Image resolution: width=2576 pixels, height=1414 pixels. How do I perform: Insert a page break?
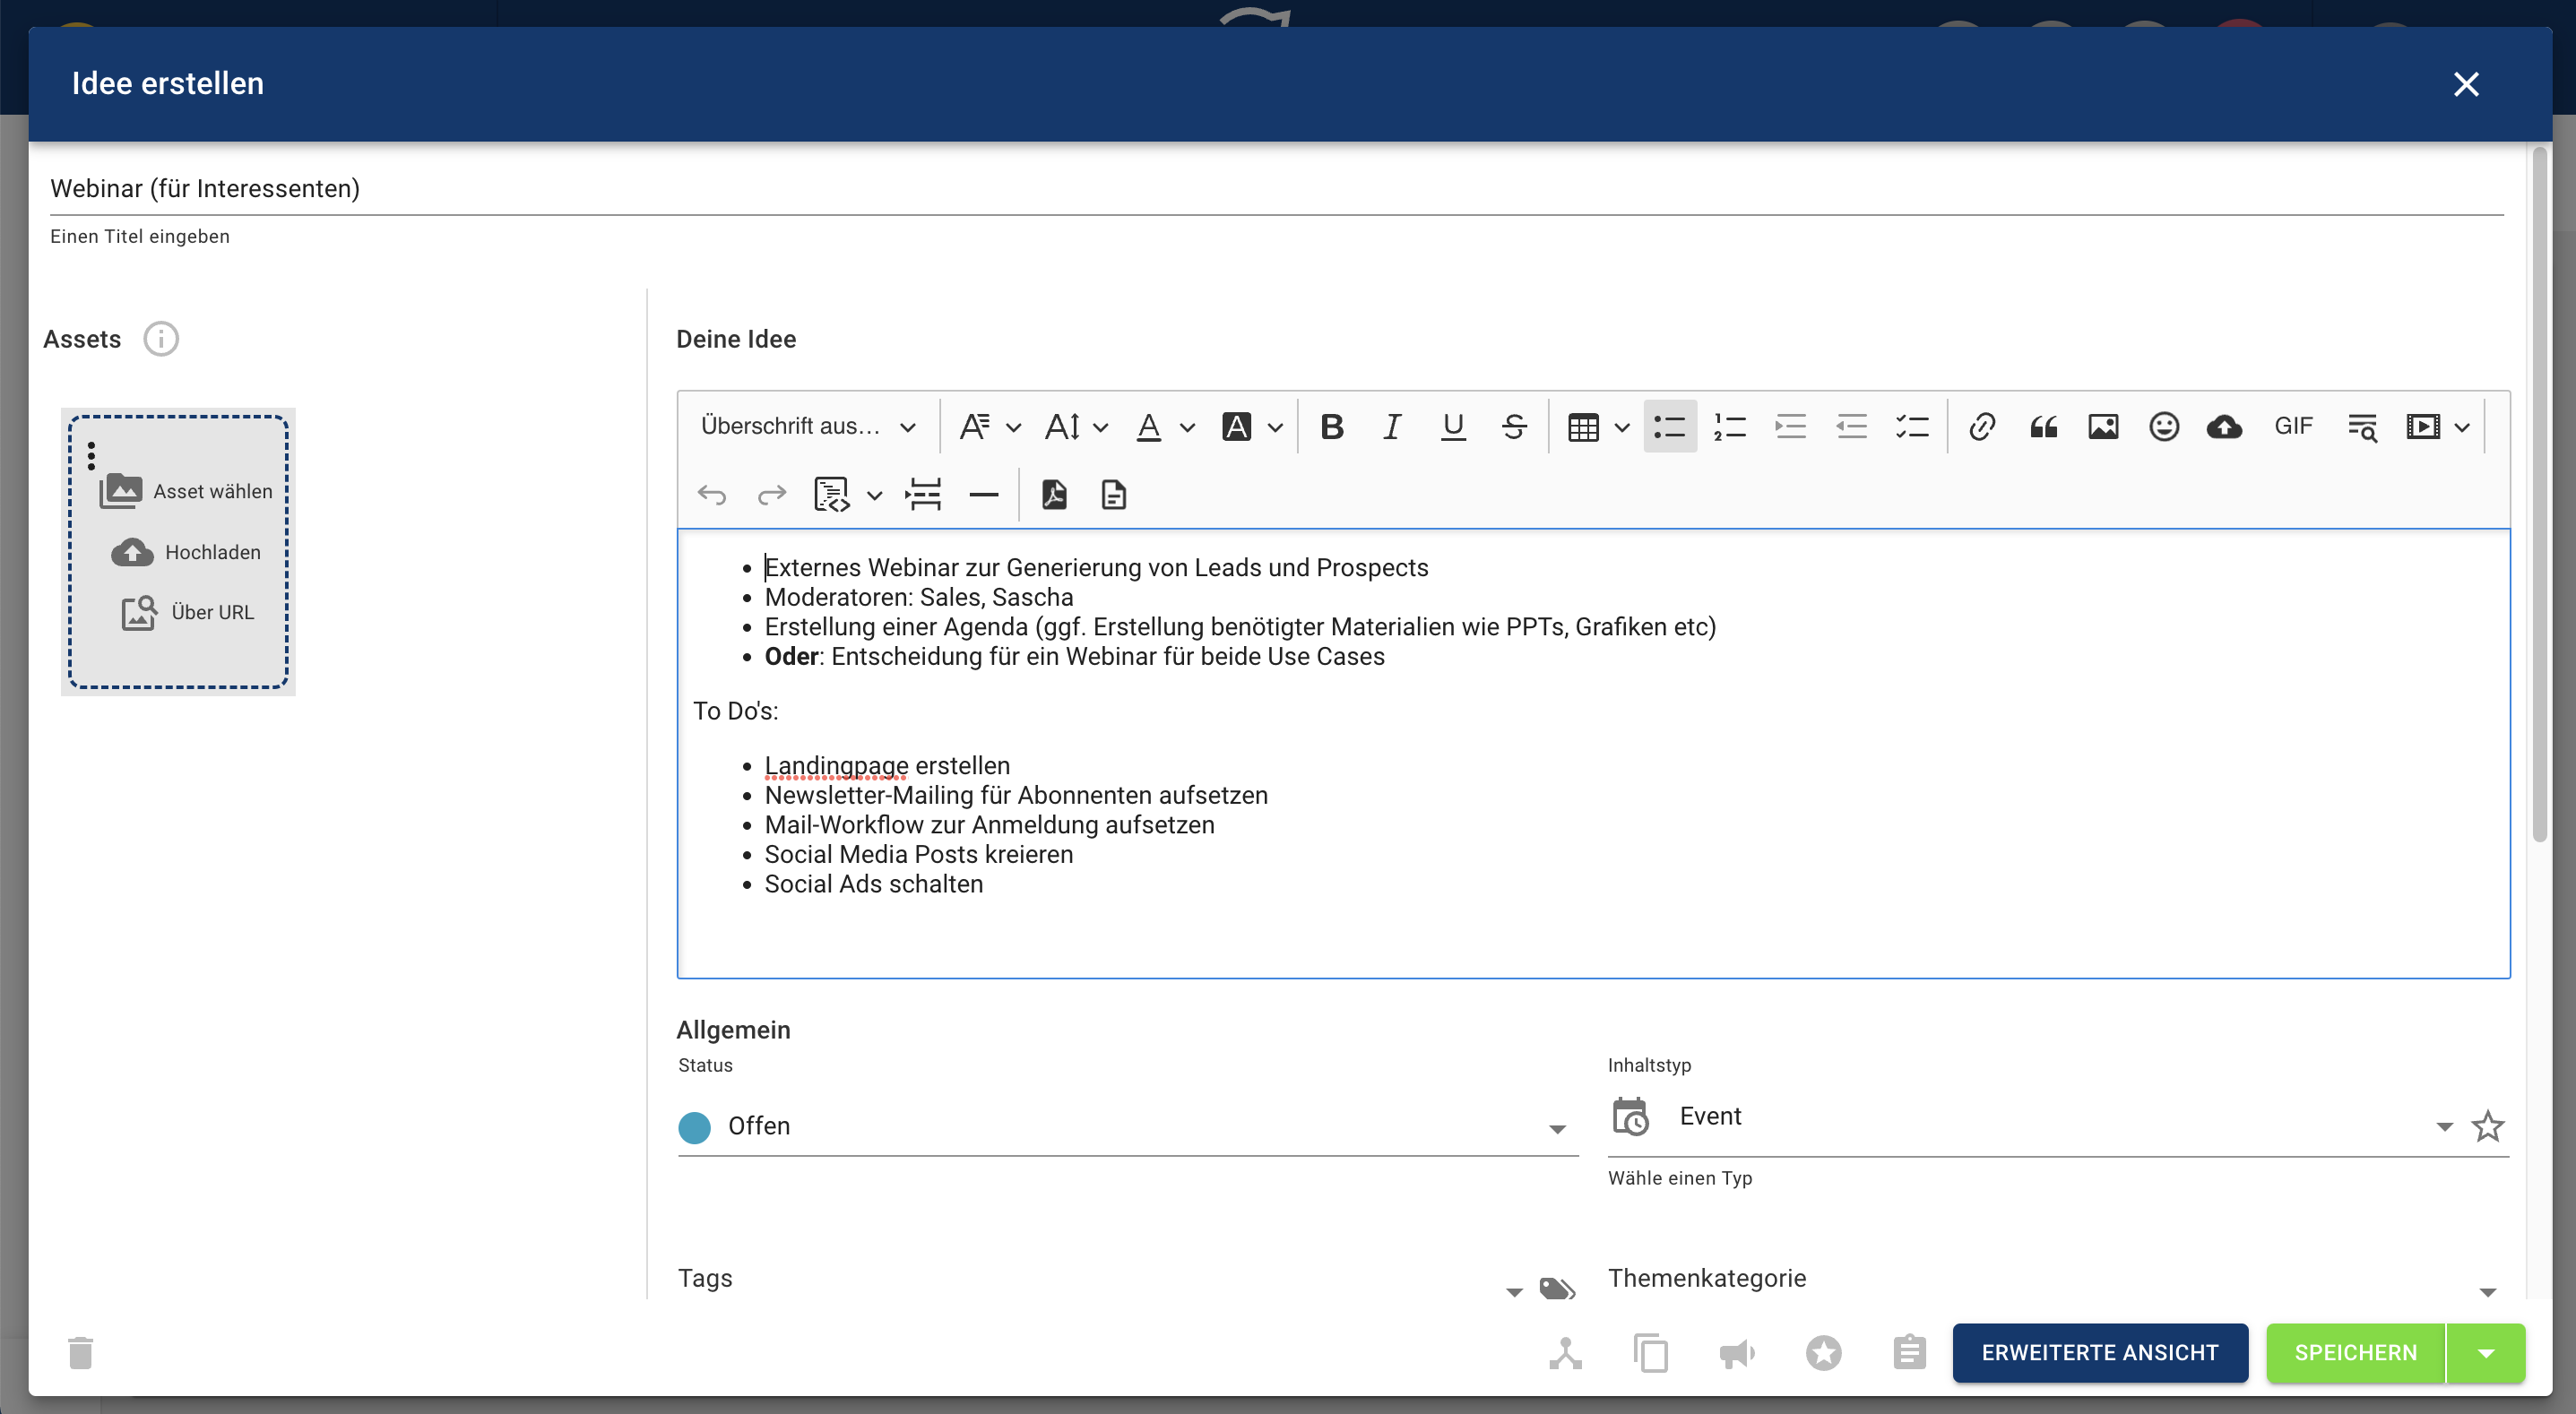923,495
